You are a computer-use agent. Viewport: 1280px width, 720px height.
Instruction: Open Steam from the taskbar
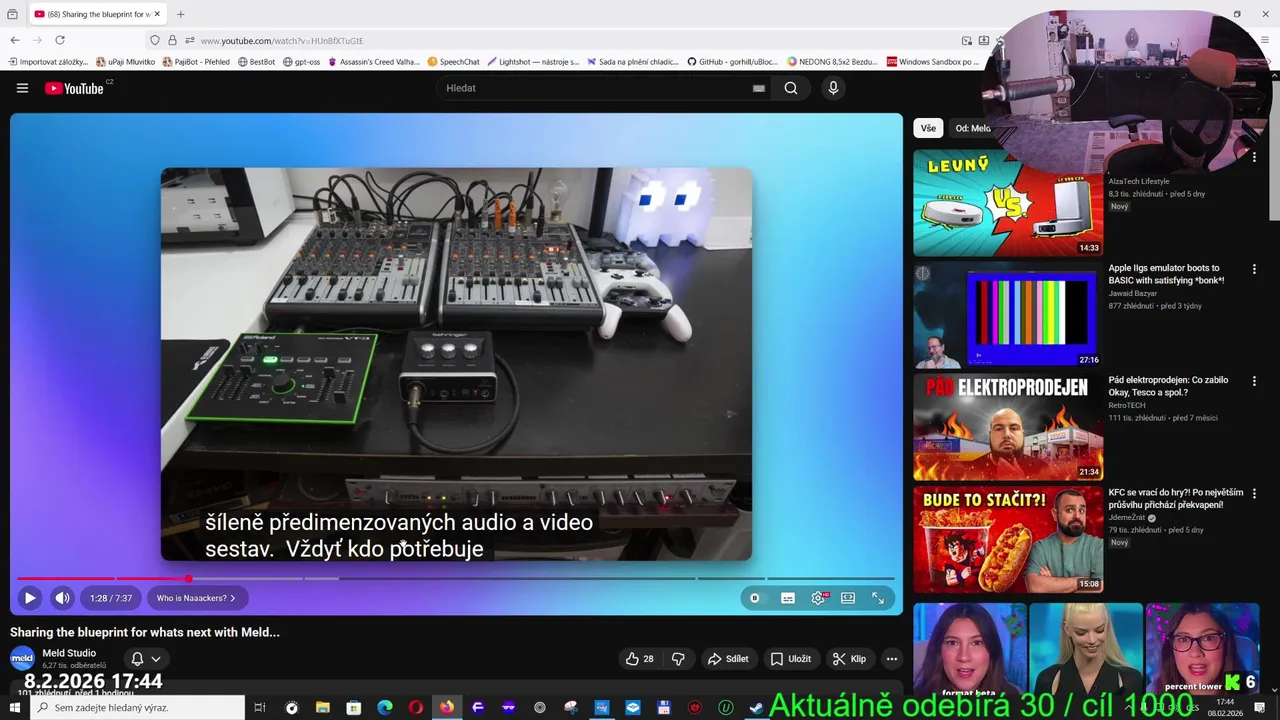(757, 708)
